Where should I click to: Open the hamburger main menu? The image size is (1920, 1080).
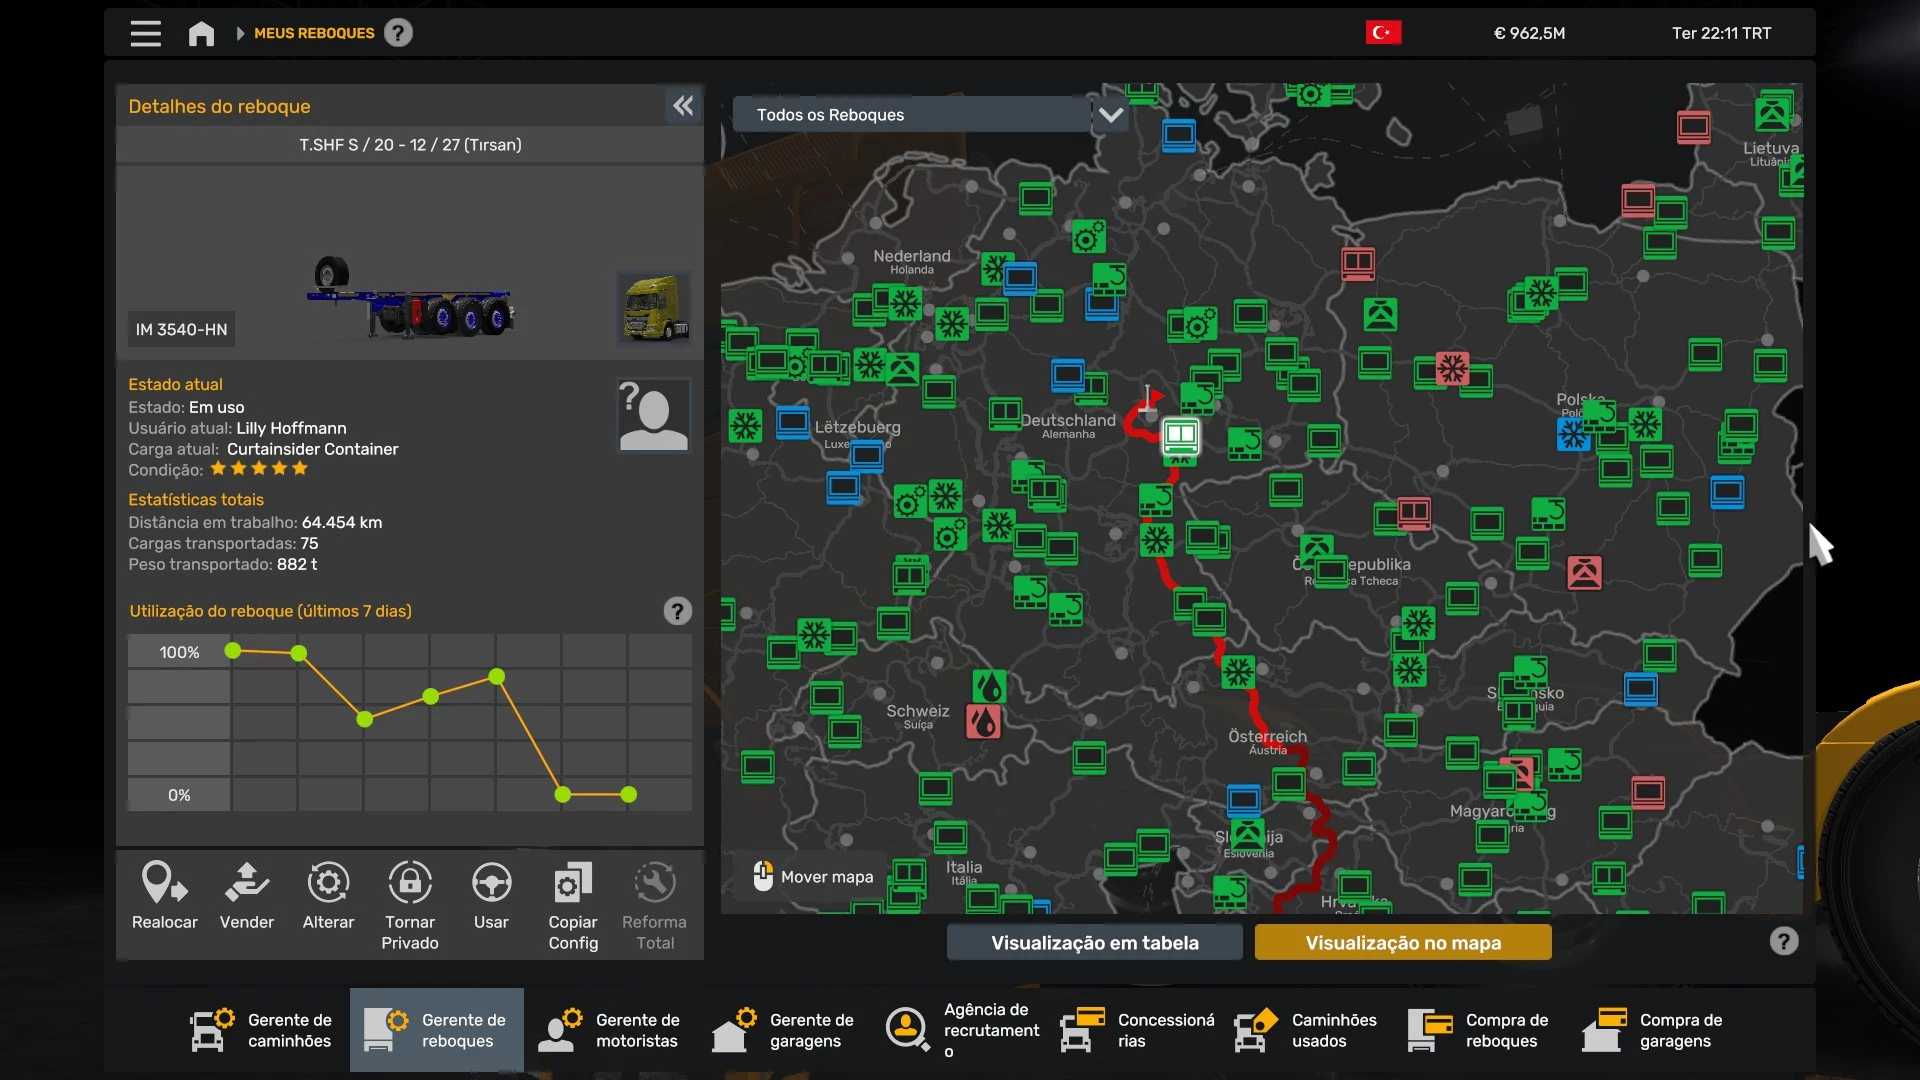click(x=145, y=33)
